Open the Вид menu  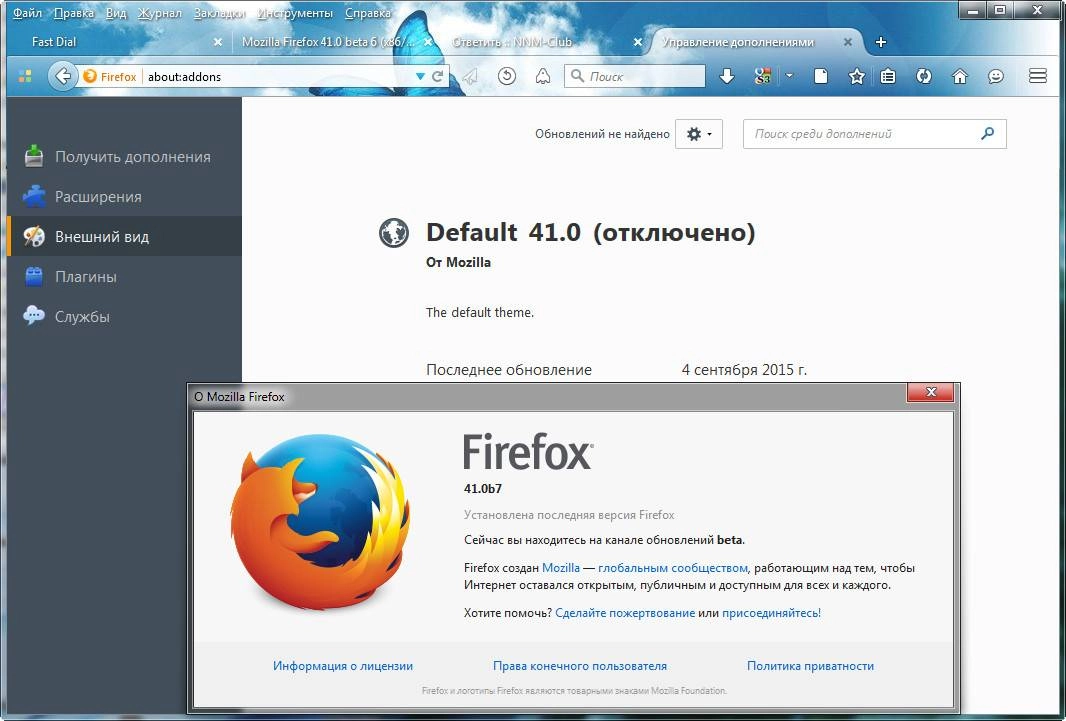click(x=116, y=13)
